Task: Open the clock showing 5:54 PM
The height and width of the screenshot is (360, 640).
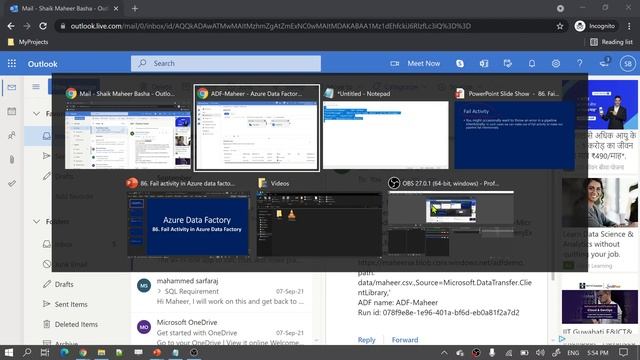Action: [597, 353]
